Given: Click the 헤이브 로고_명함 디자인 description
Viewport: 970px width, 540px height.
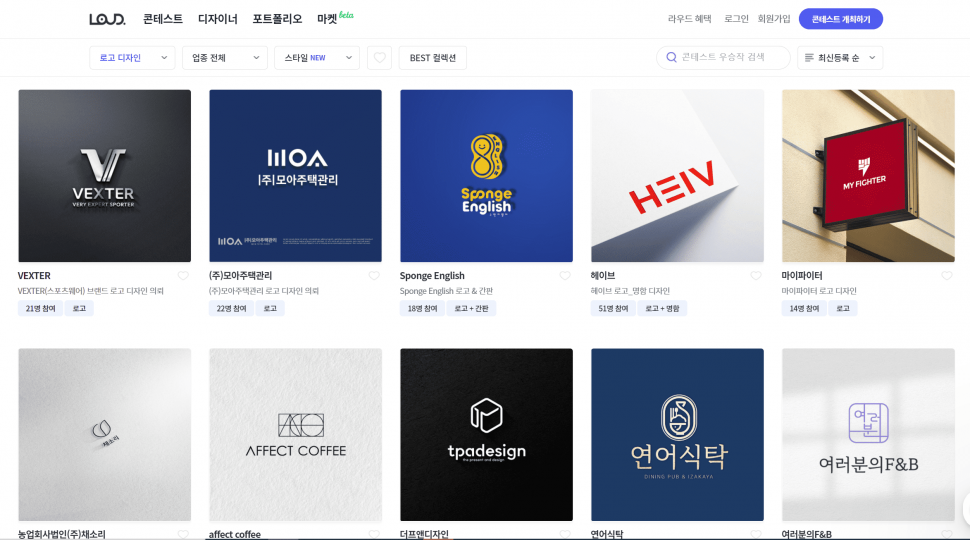Looking at the screenshot, I should coord(630,291).
